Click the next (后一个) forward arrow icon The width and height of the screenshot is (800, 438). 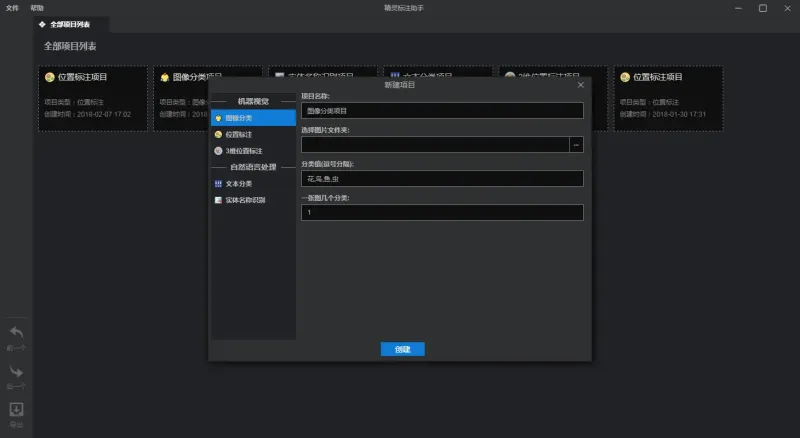(16, 371)
